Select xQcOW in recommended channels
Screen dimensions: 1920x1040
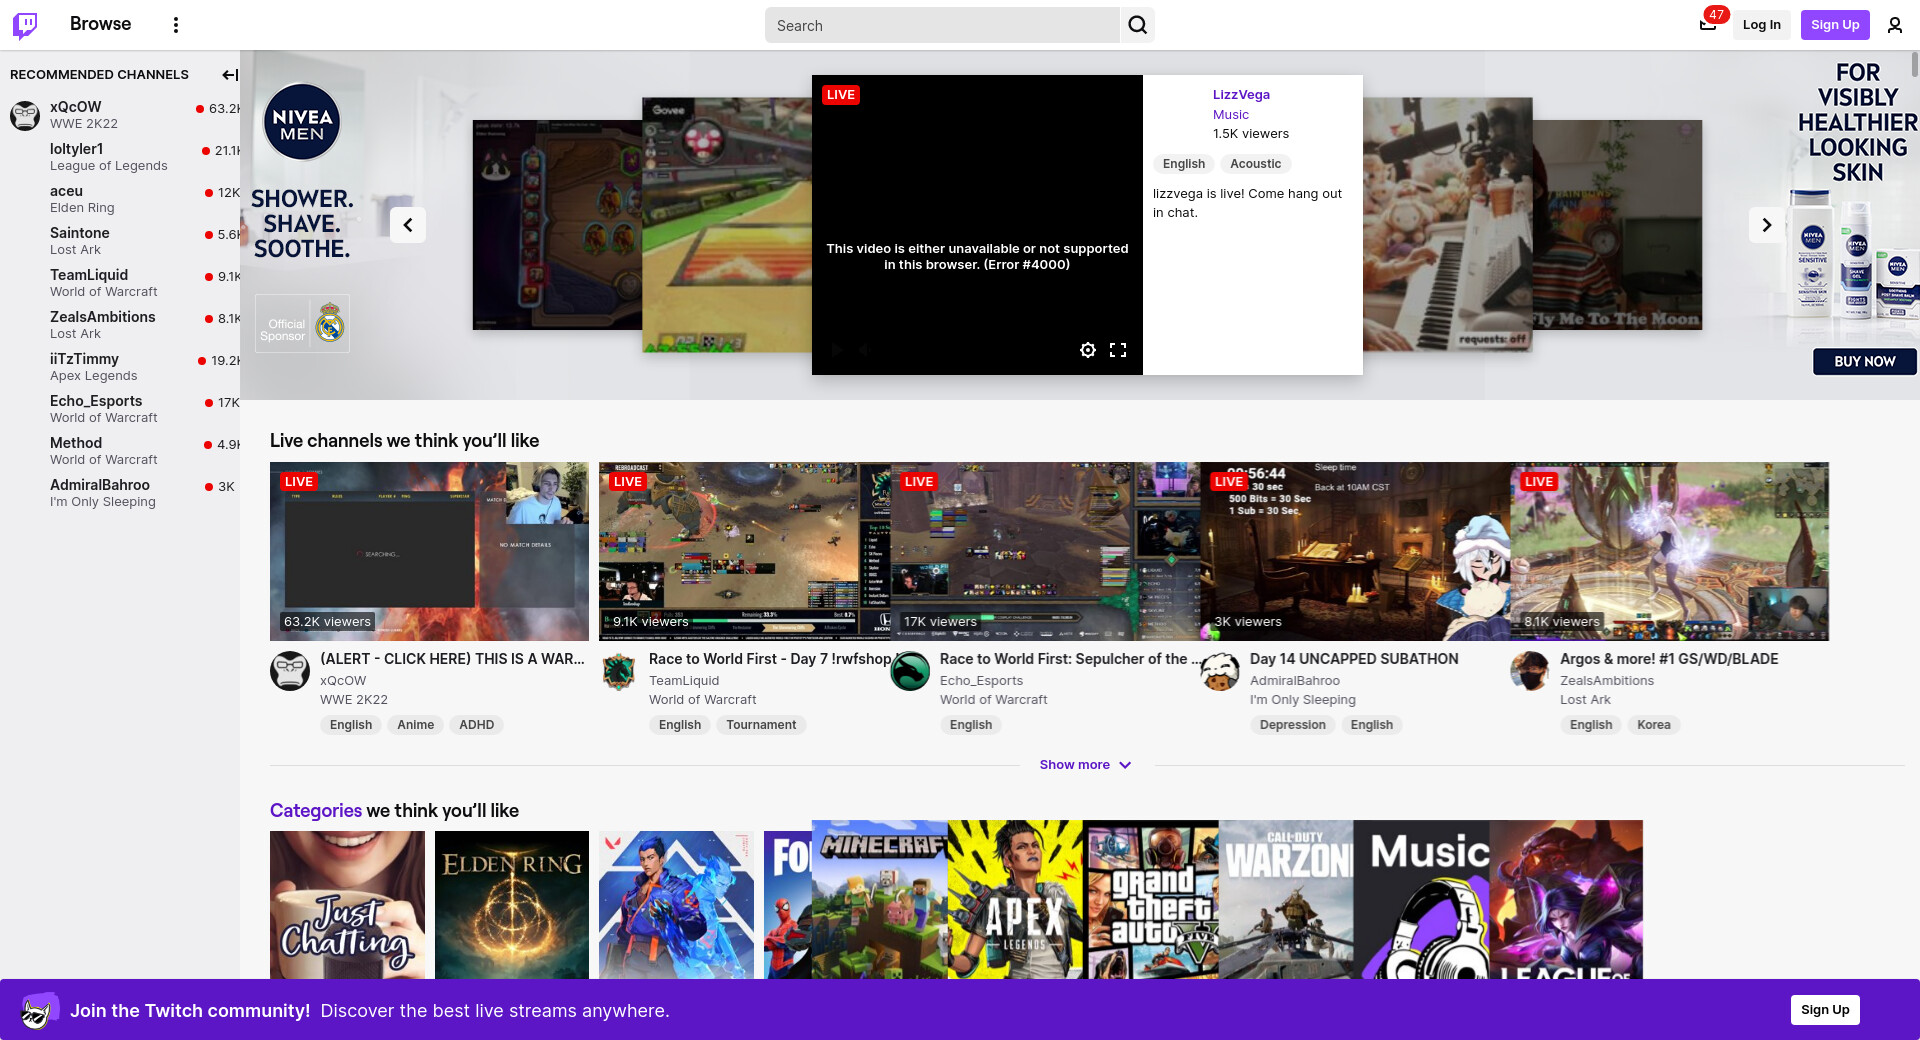click(76, 107)
